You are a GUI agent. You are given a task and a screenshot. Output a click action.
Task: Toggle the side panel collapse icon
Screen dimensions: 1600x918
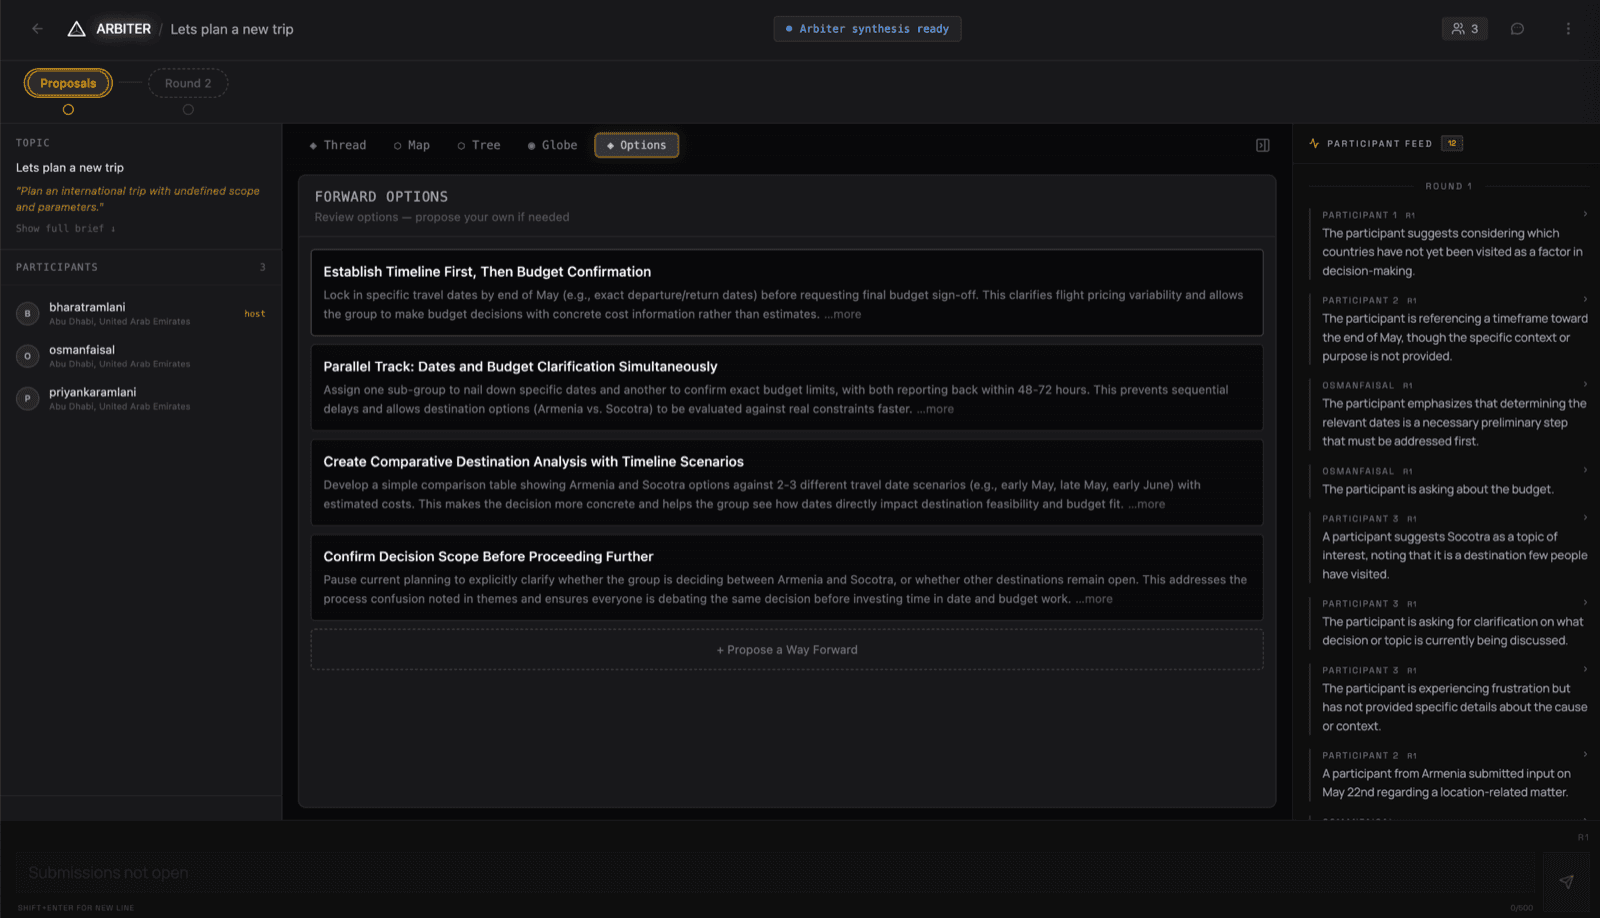pyautogui.click(x=1263, y=145)
